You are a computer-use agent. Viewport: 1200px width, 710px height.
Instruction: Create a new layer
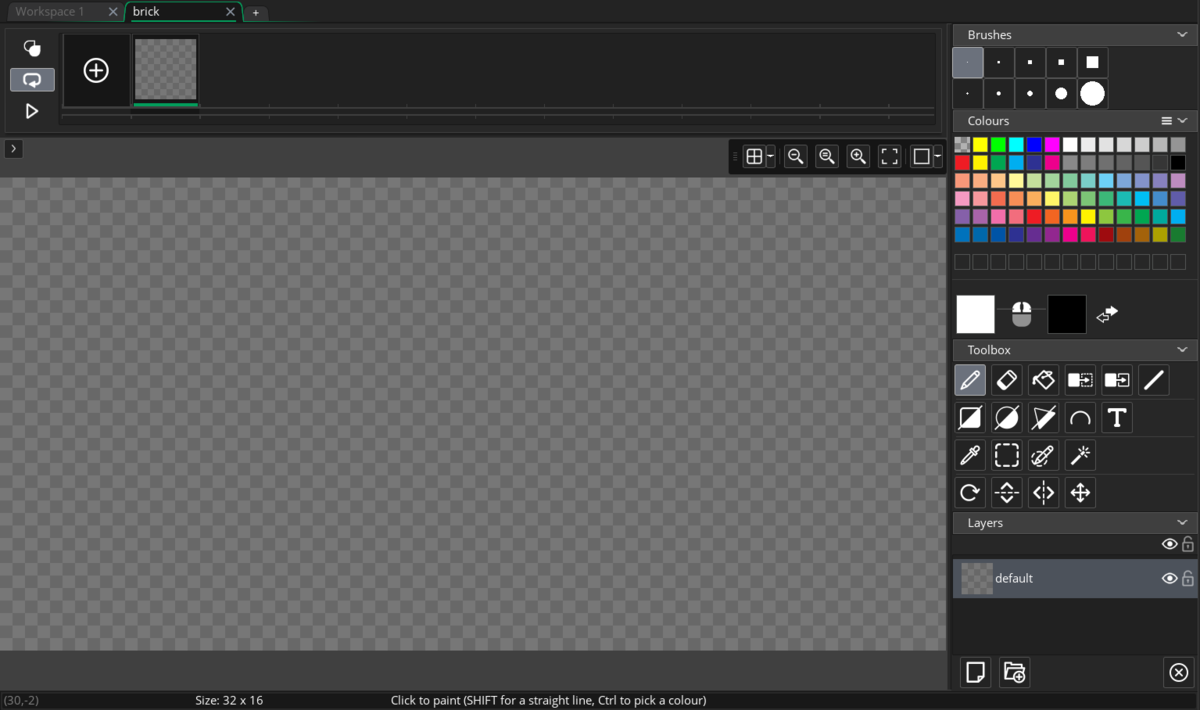click(976, 672)
